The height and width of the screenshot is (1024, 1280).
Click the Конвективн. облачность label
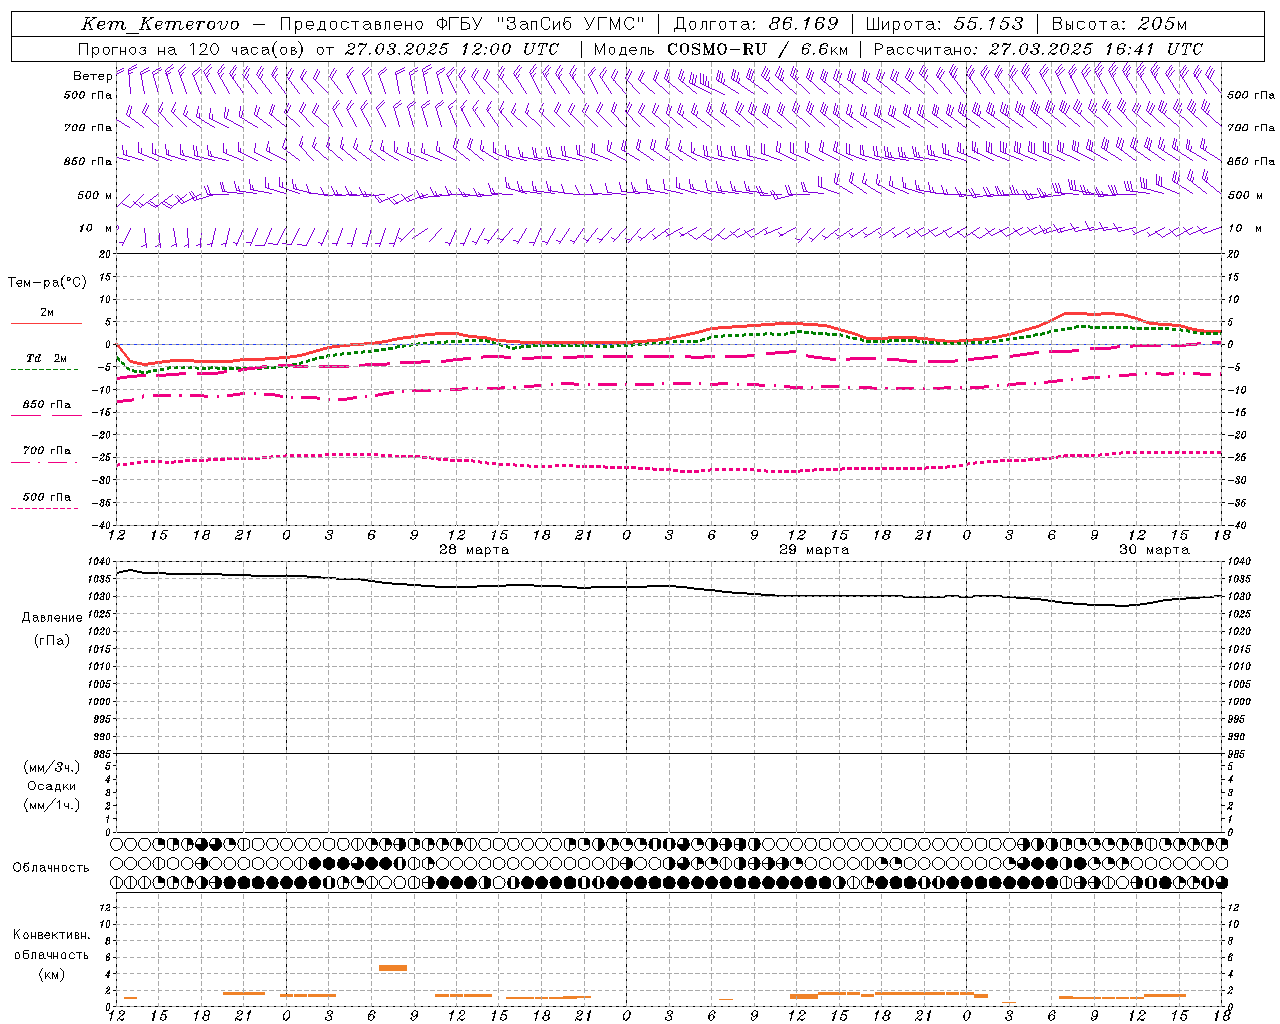pos(51,945)
